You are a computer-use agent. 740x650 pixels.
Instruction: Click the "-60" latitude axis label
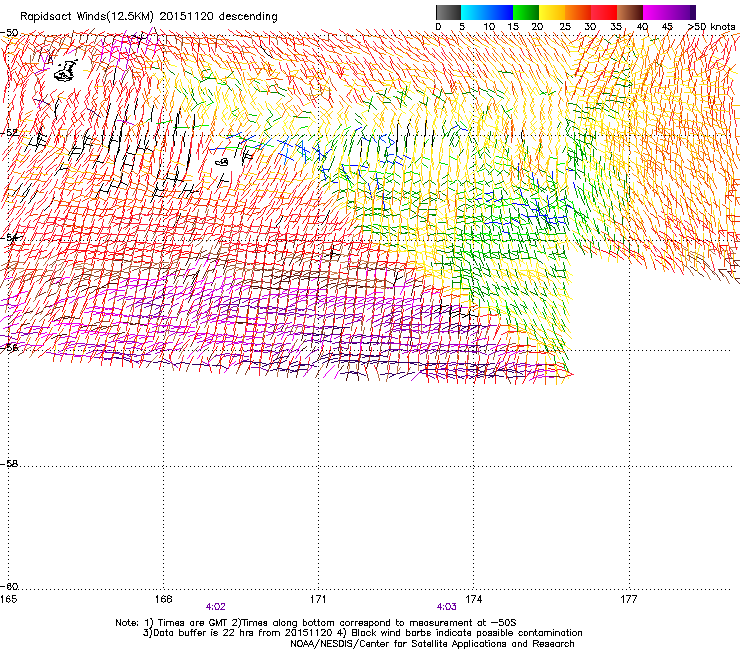(9, 587)
